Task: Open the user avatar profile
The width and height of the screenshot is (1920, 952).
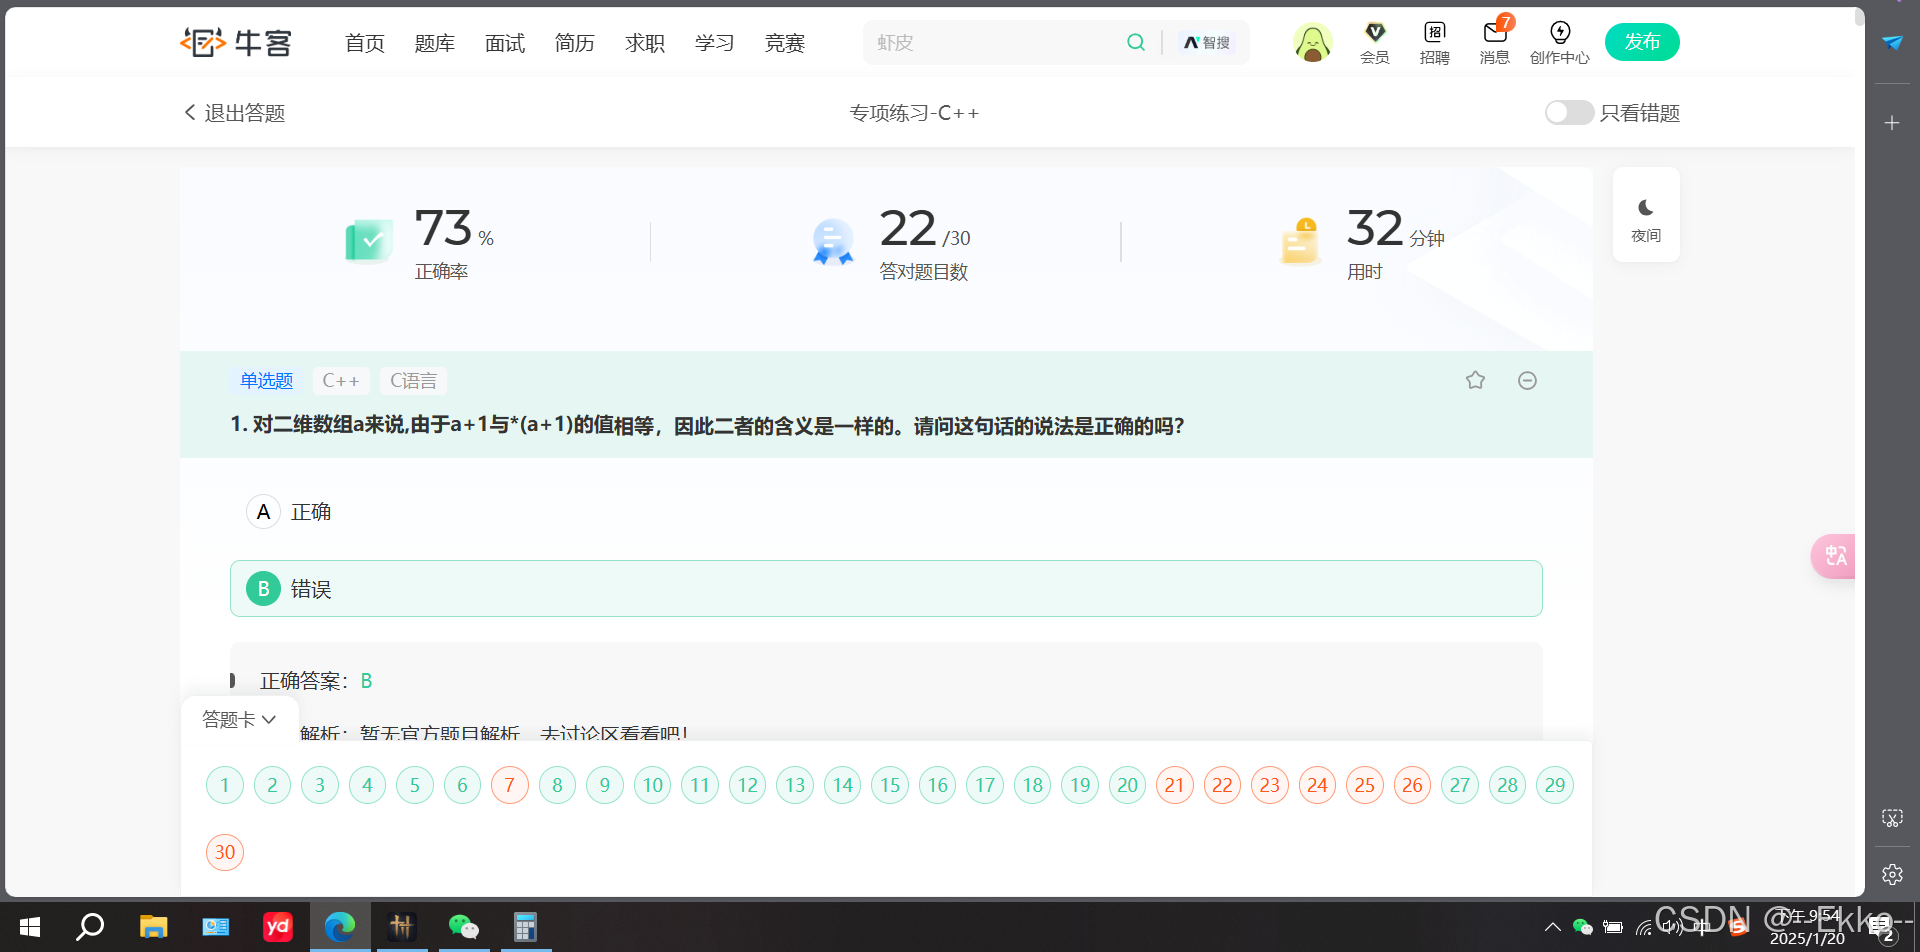Action: click(x=1312, y=42)
